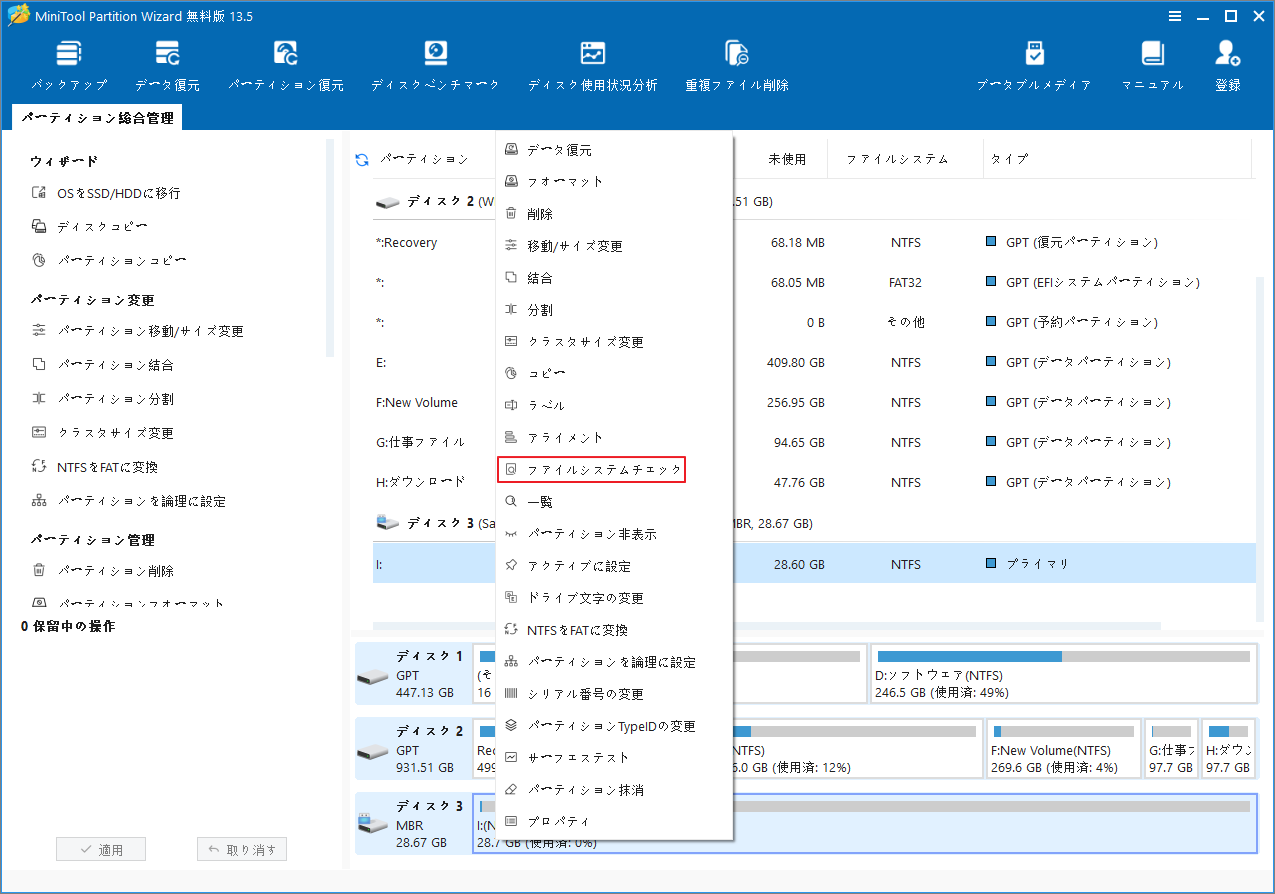Open the バックアップ tool

[68, 62]
